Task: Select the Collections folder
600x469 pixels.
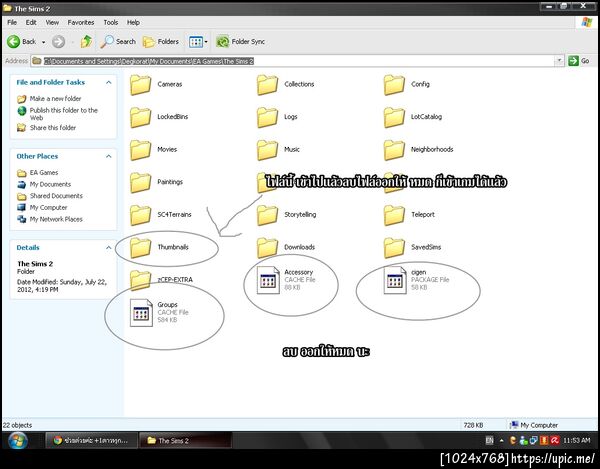Action: (285, 85)
